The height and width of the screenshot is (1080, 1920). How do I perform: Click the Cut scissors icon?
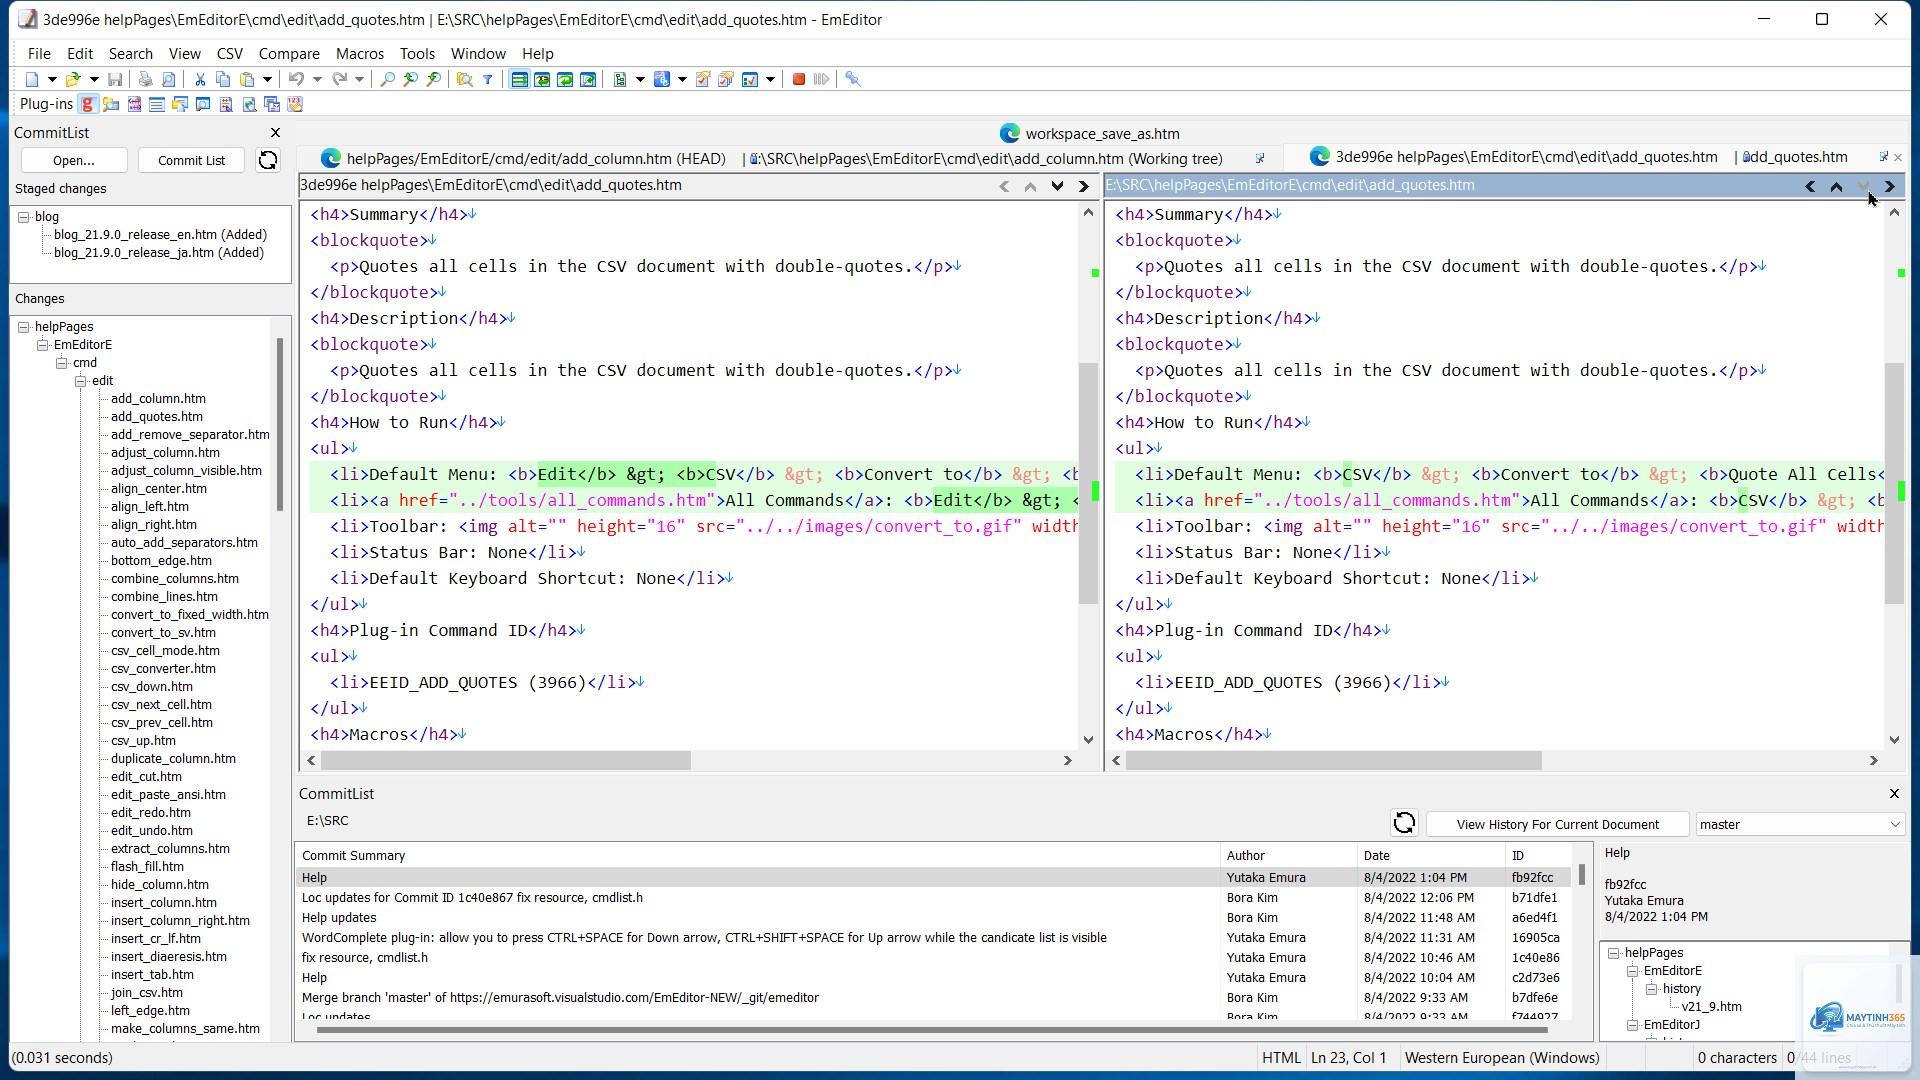click(x=200, y=79)
